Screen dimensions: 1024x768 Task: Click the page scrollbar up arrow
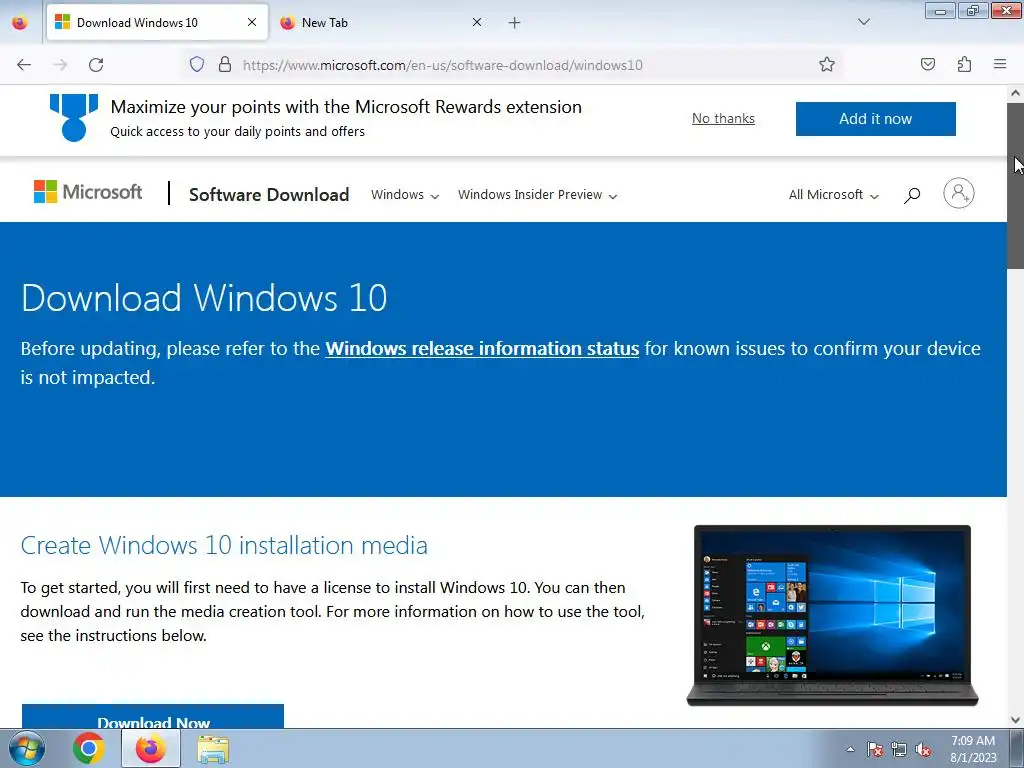pyautogui.click(x=1015, y=93)
